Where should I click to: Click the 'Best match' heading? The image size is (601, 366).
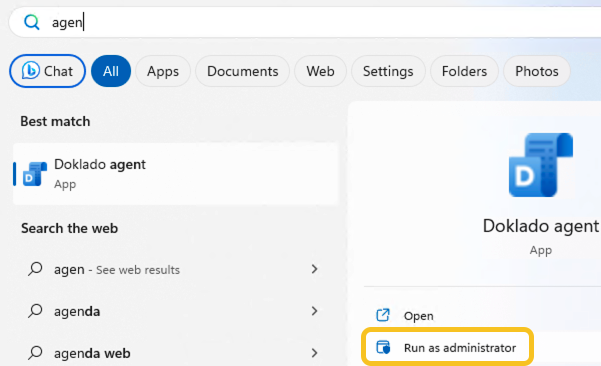tap(55, 121)
